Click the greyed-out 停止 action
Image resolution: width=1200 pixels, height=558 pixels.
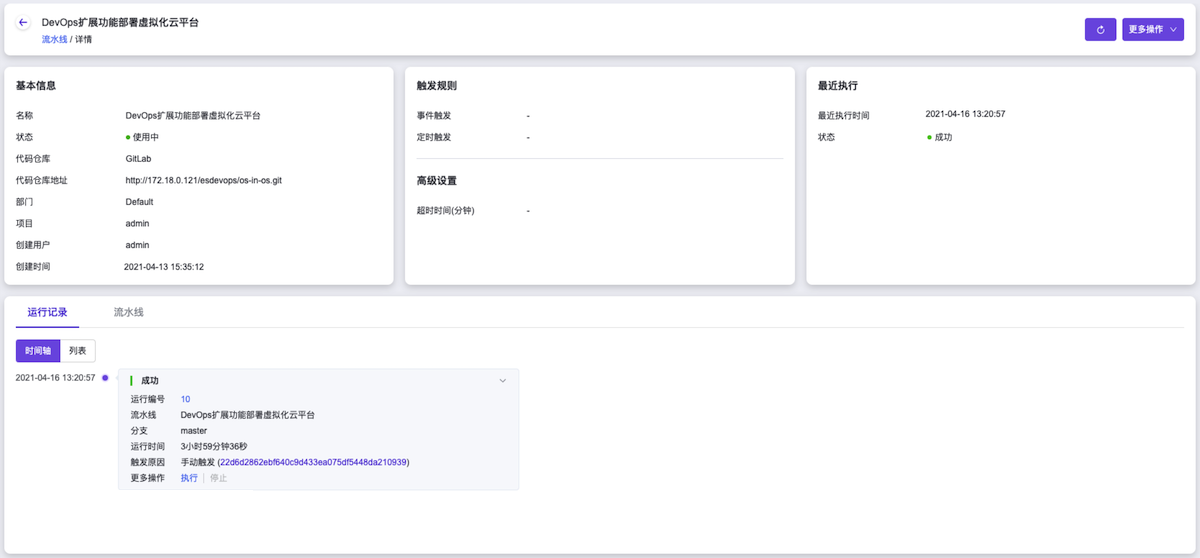(x=218, y=478)
